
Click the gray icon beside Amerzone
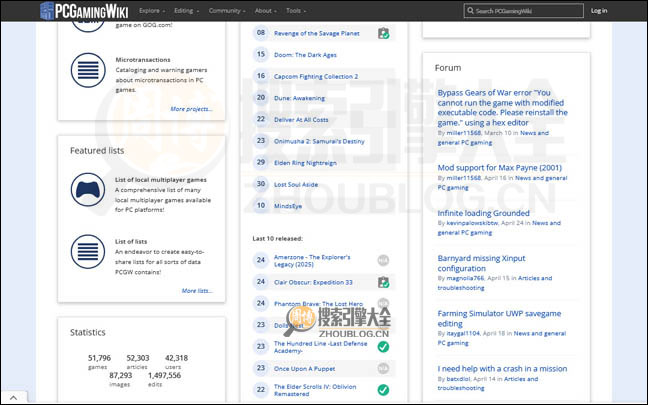383,260
